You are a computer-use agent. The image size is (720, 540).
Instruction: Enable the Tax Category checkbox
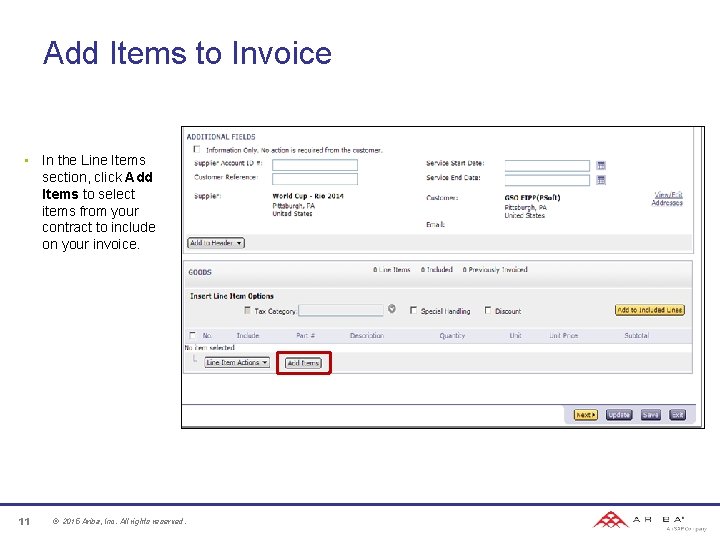pos(248,310)
